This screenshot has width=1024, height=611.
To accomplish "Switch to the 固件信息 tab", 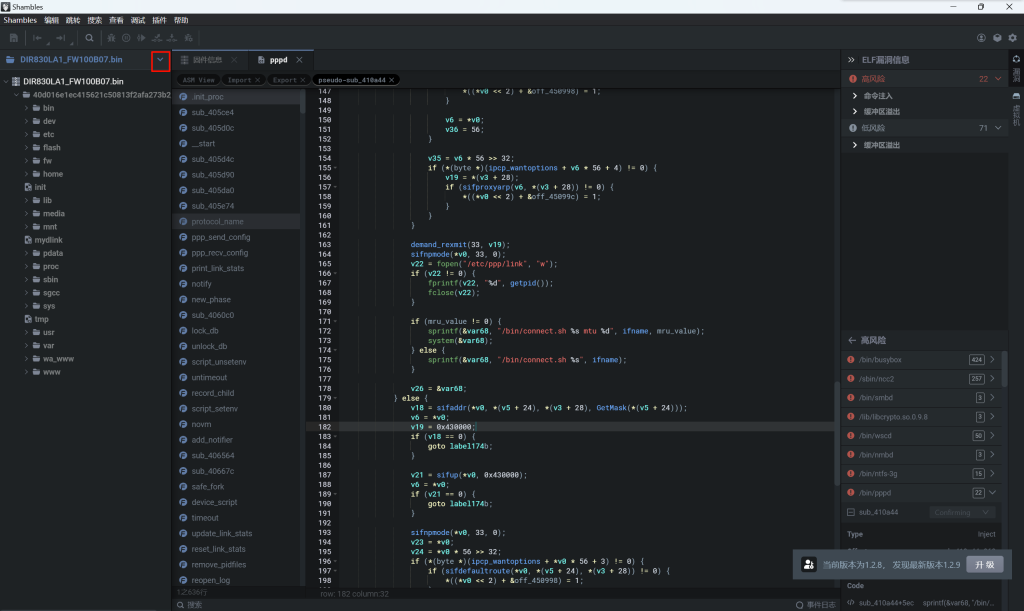I will [207, 60].
